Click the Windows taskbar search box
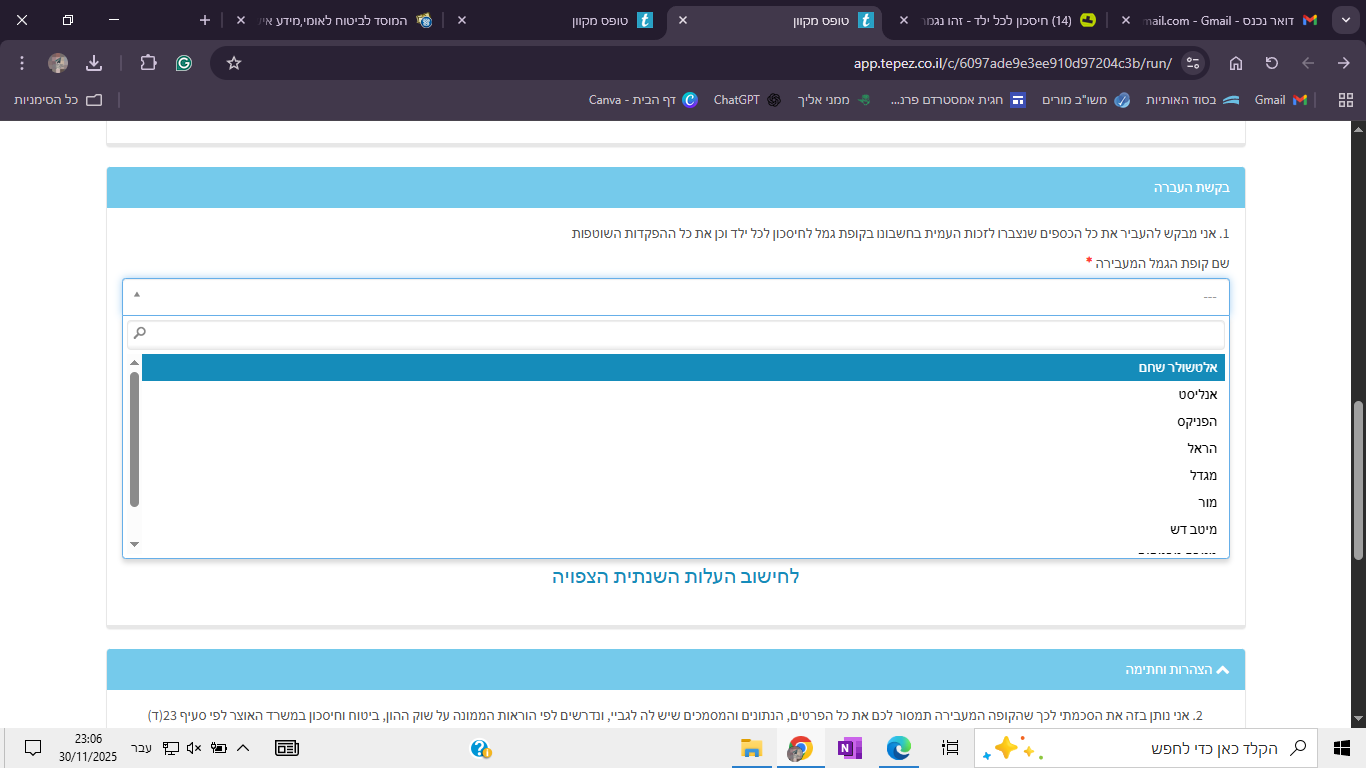 (x=1146, y=748)
